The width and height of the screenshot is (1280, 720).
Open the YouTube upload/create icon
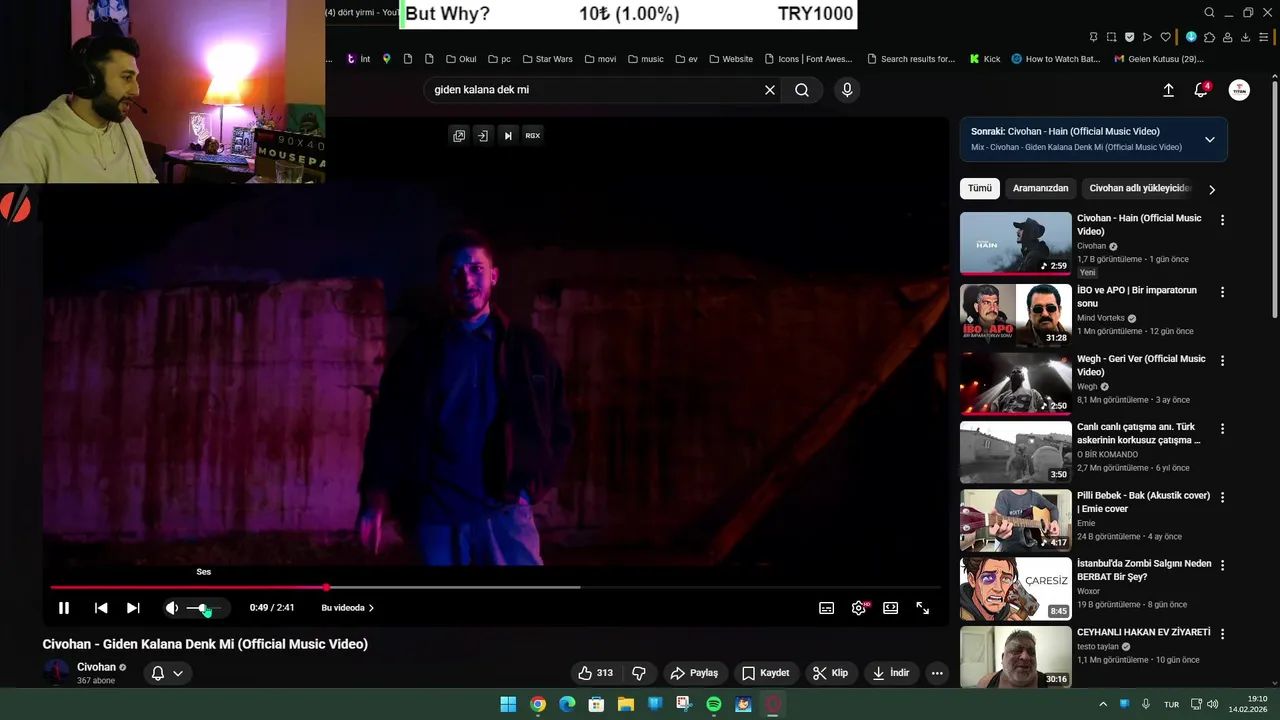point(1168,90)
